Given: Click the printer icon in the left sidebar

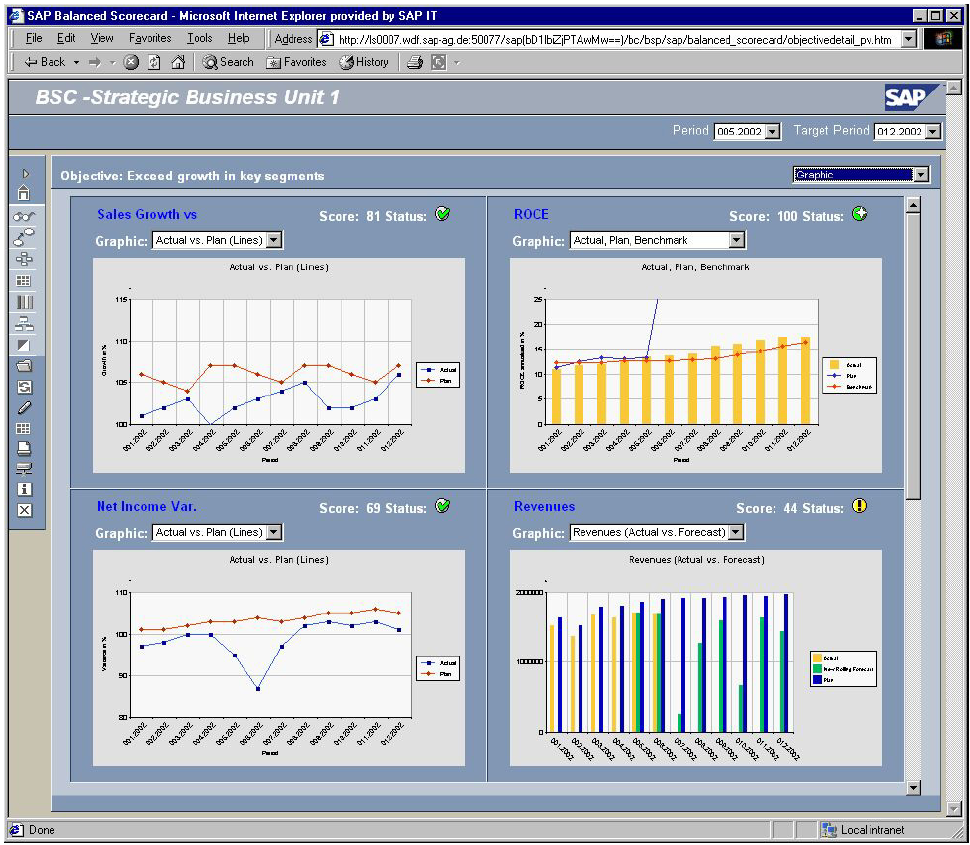Looking at the screenshot, I should point(24,448).
